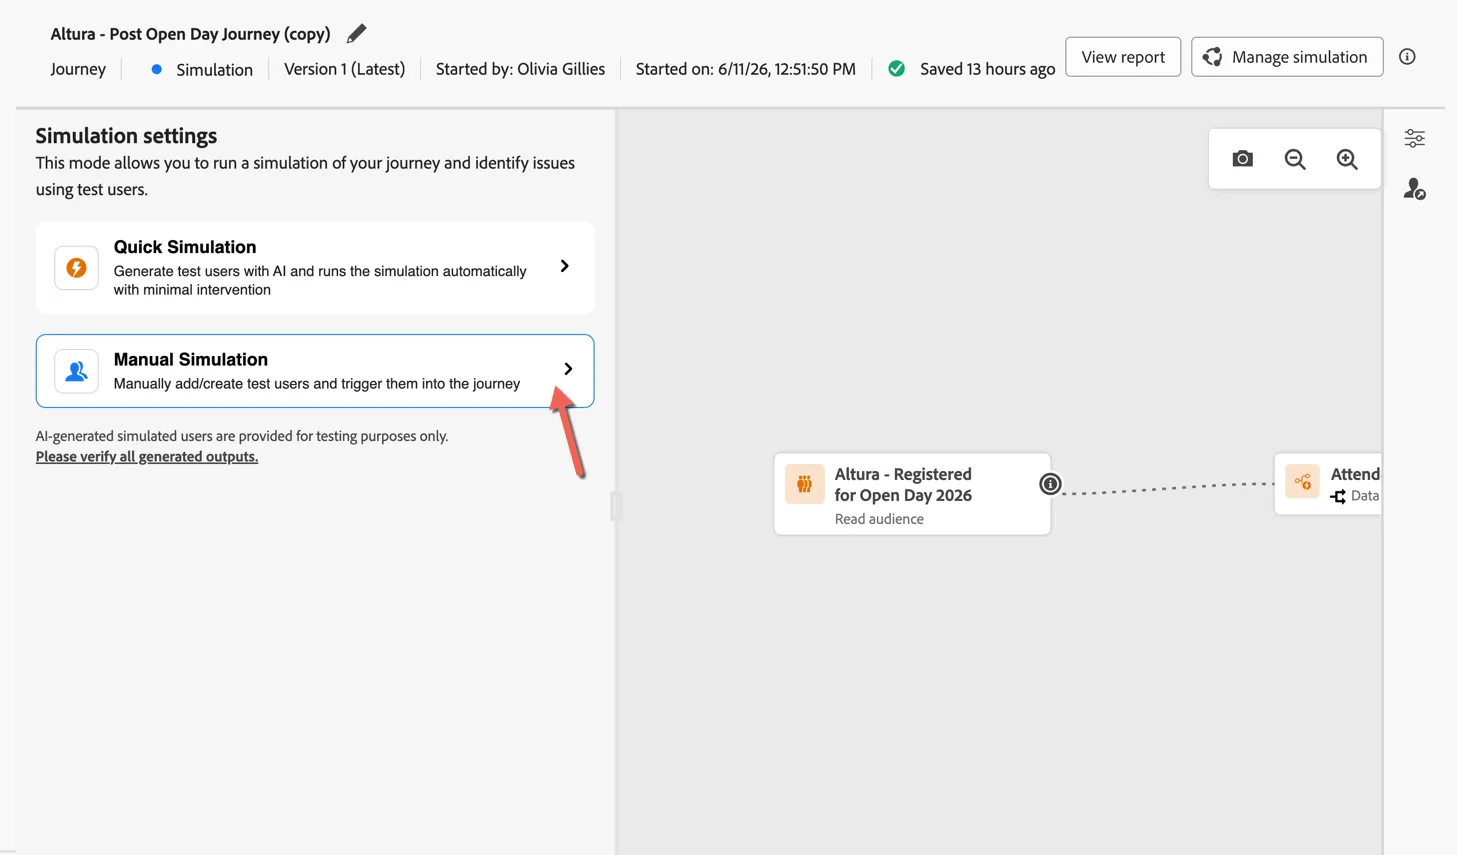1457x855 pixels.
Task: Click the Journey breadcrumb label
Action: tap(78, 69)
